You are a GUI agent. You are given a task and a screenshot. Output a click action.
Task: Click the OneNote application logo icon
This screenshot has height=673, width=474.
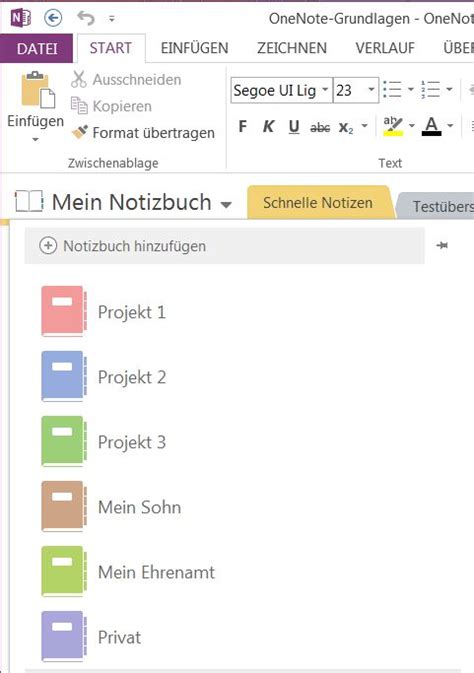click(21, 18)
